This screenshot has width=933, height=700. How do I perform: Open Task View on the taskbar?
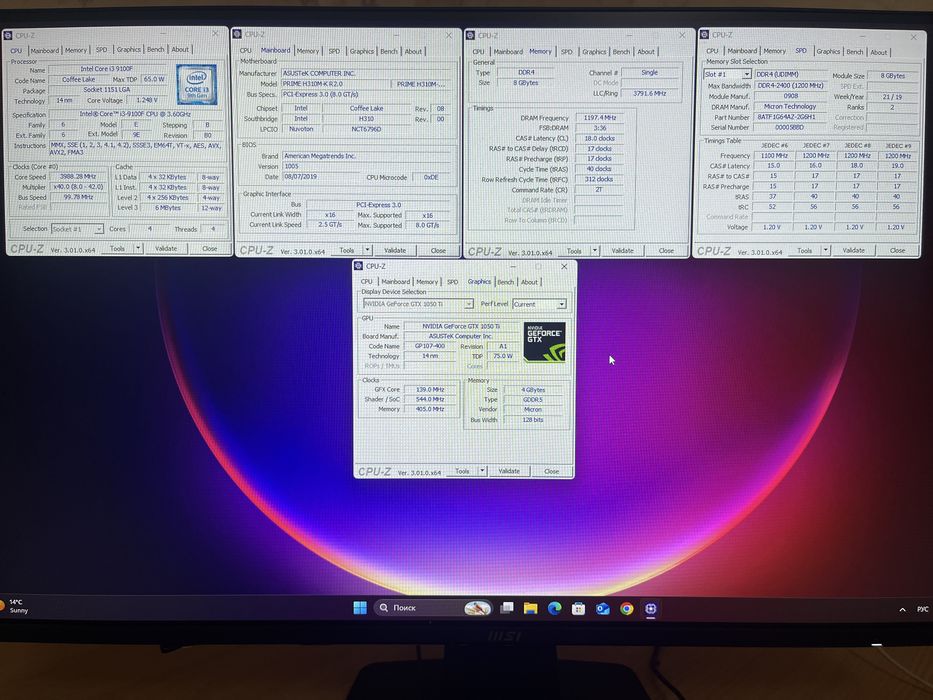coord(507,608)
